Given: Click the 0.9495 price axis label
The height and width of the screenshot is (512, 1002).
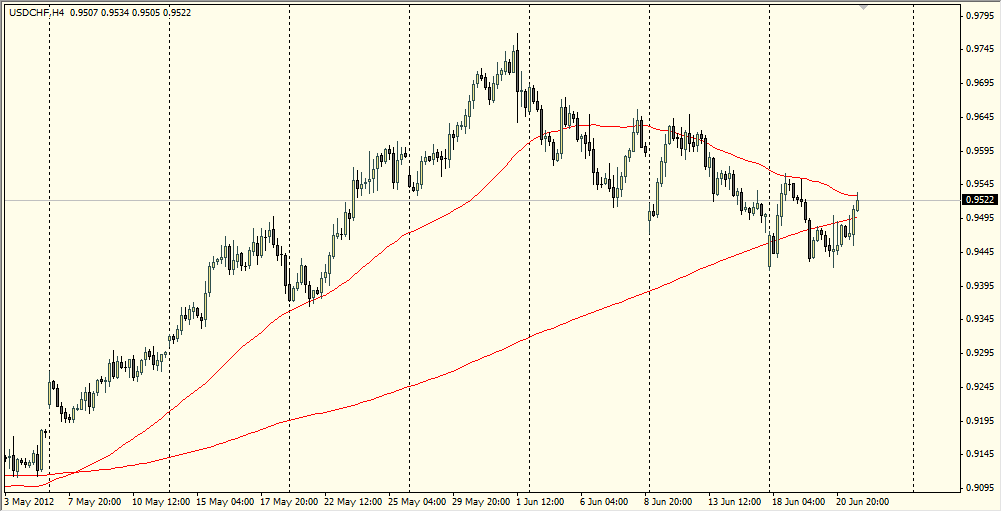Looking at the screenshot, I should [982, 218].
